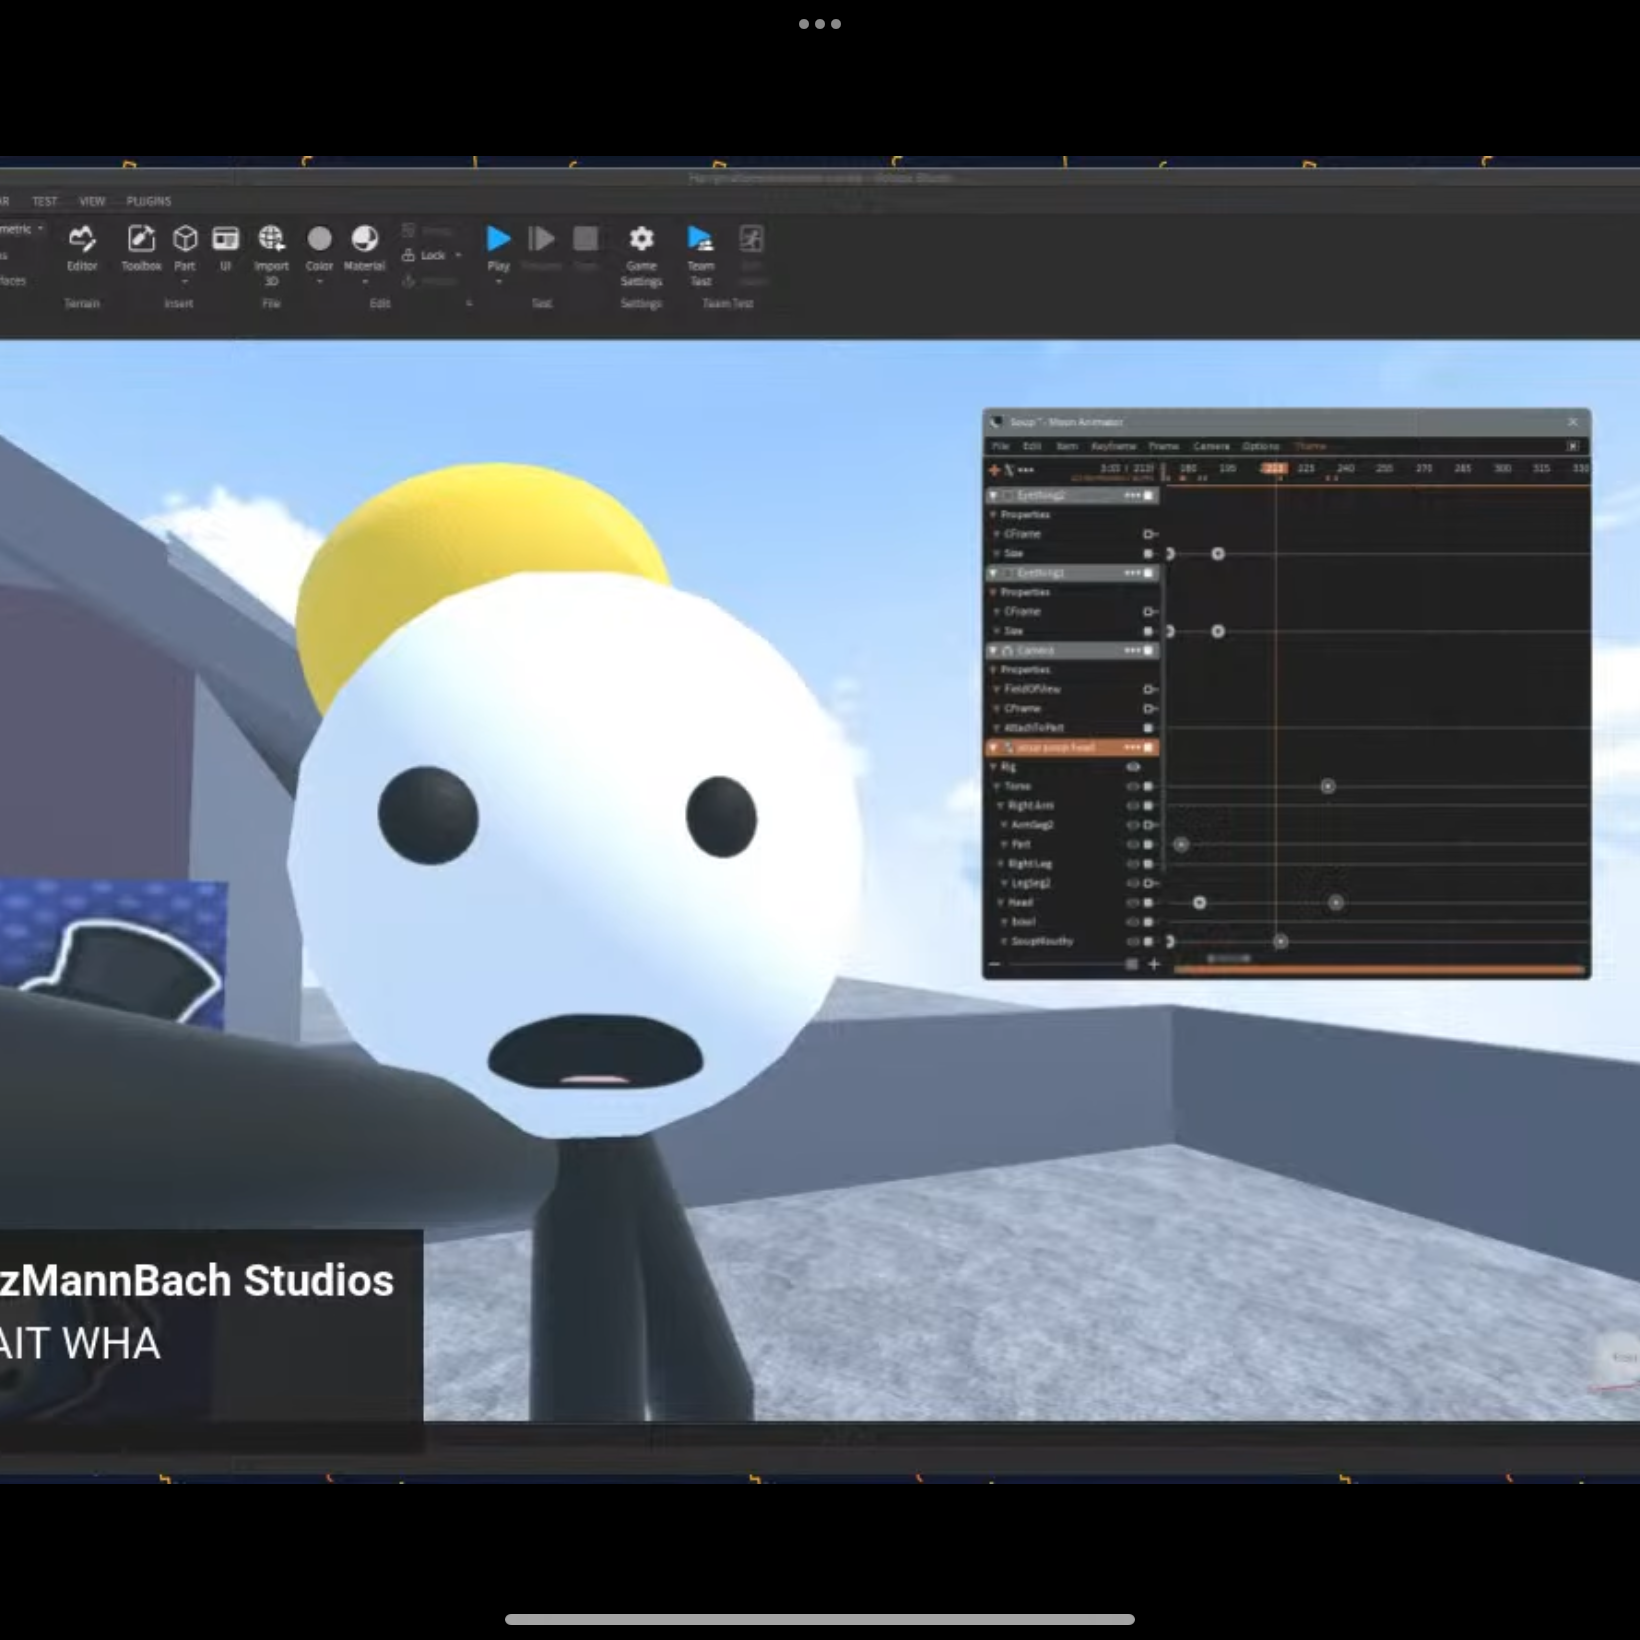Open the Terrain Editor tool
1640x1640 pixels.
82,240
